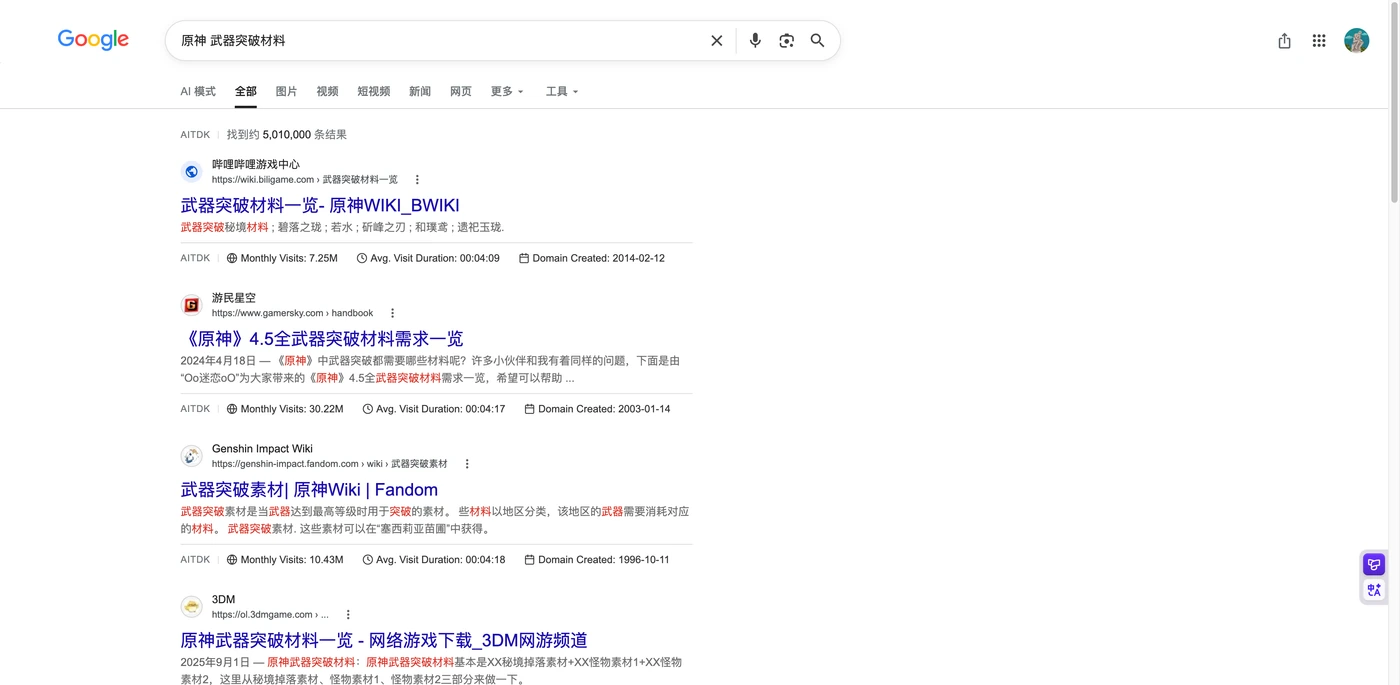Click the www.gamersky.com URL breadcrumb
This screenshot has height=685, width=1400.
point(292,313)
